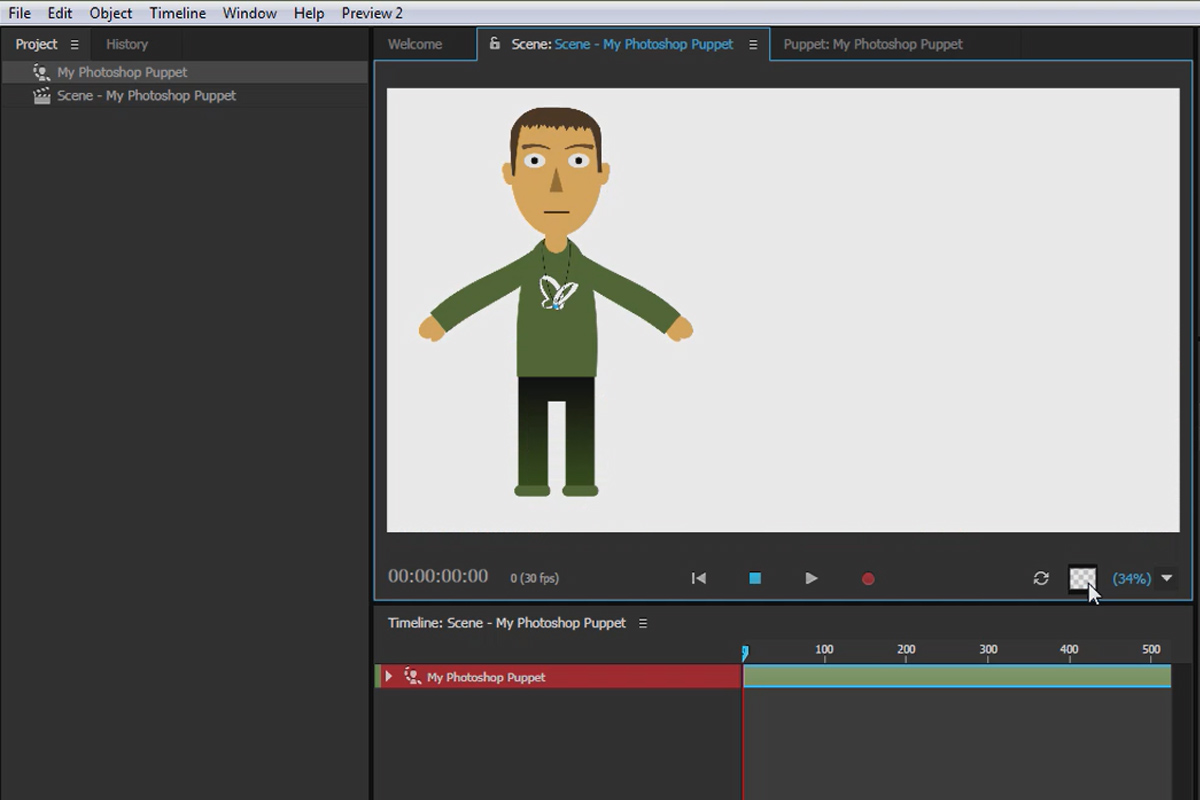Click the blue playhead marker on the ruler
The width and height of the screenshot is (1200, 800).
tap(745, 652)
